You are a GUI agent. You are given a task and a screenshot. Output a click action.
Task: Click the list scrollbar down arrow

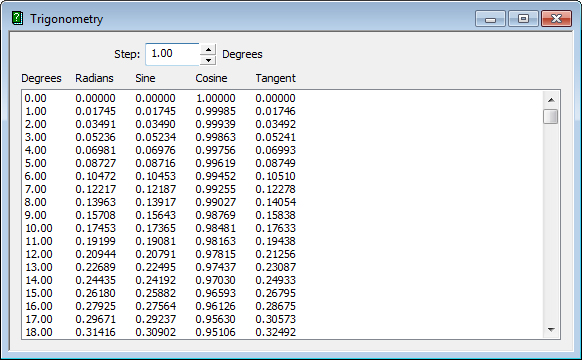click(x=551, y=330)
